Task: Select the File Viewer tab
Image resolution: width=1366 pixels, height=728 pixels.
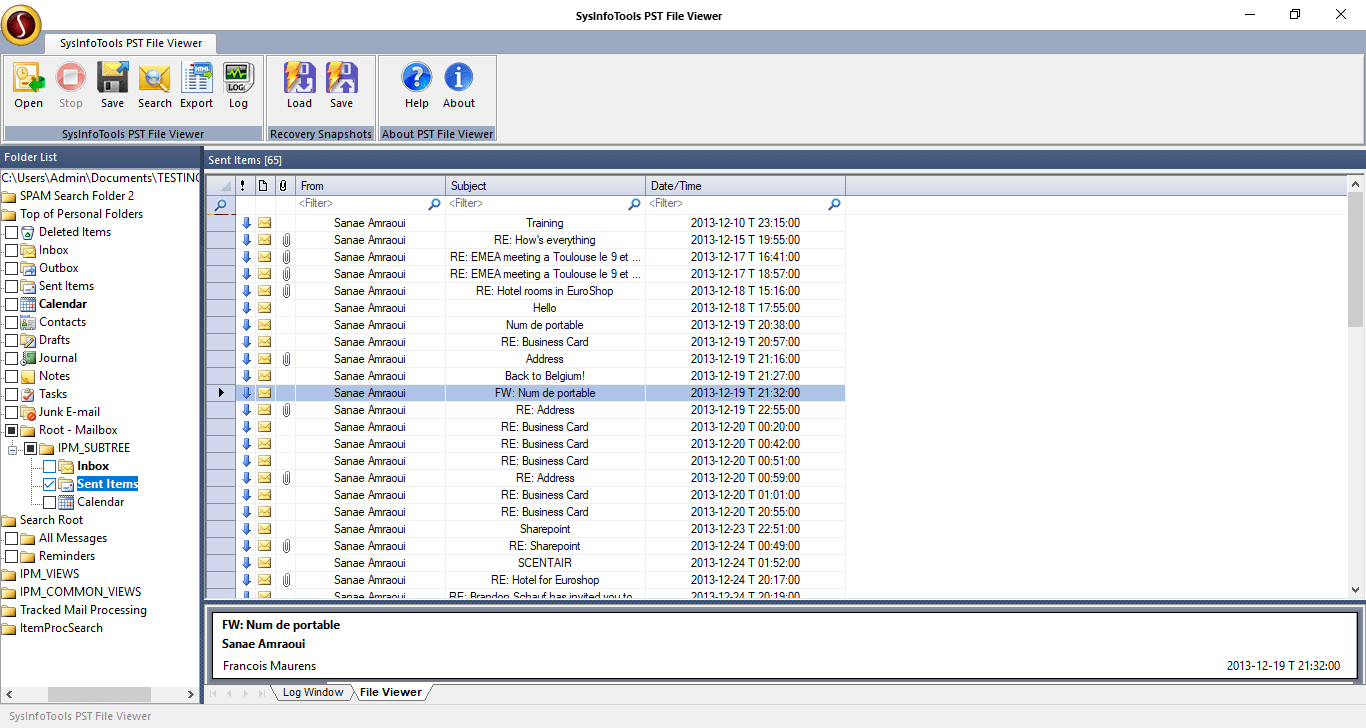Action: pyautogui.click(x=389, y=691)
